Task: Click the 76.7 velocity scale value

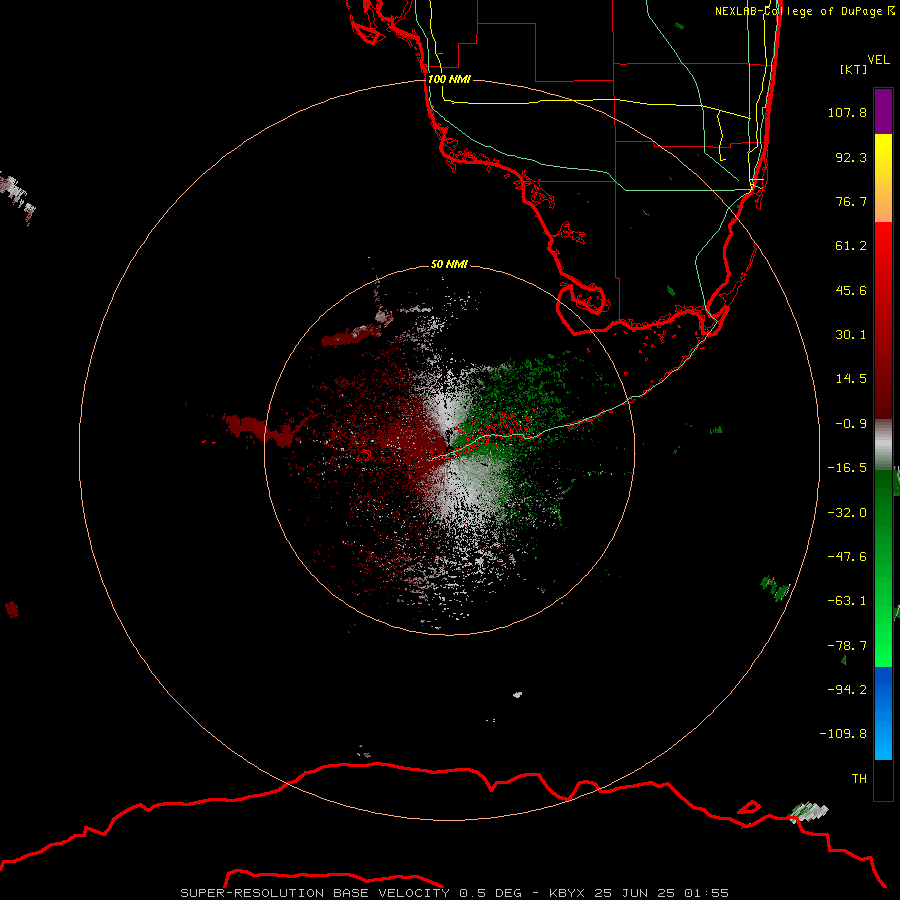Action: 851,201
